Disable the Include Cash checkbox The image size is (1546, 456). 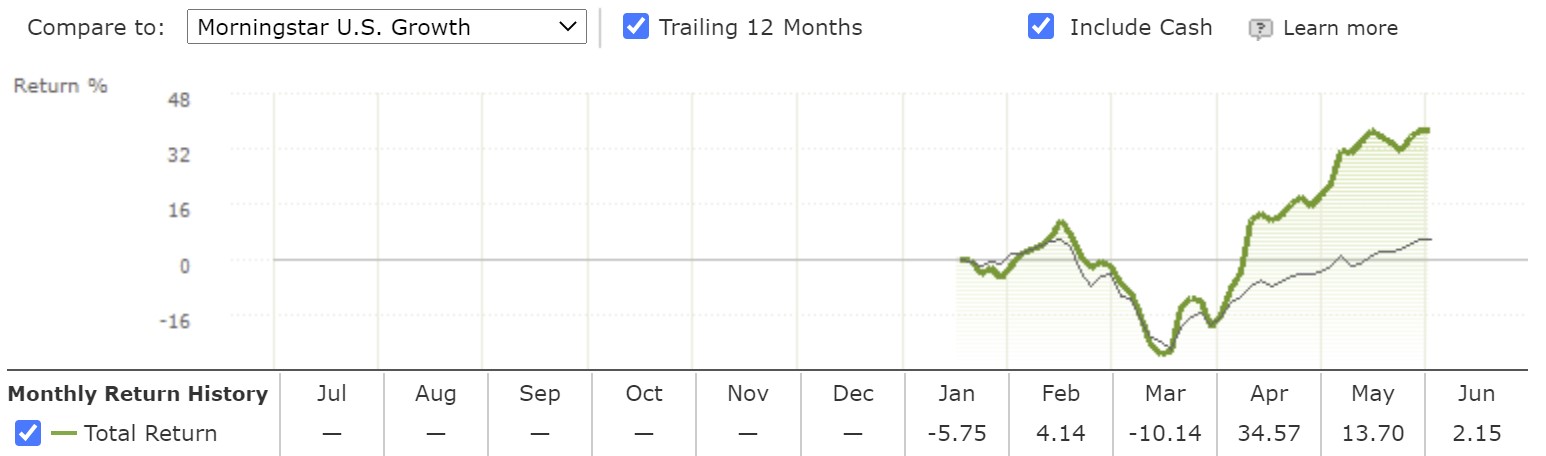tap(1041, 26)
